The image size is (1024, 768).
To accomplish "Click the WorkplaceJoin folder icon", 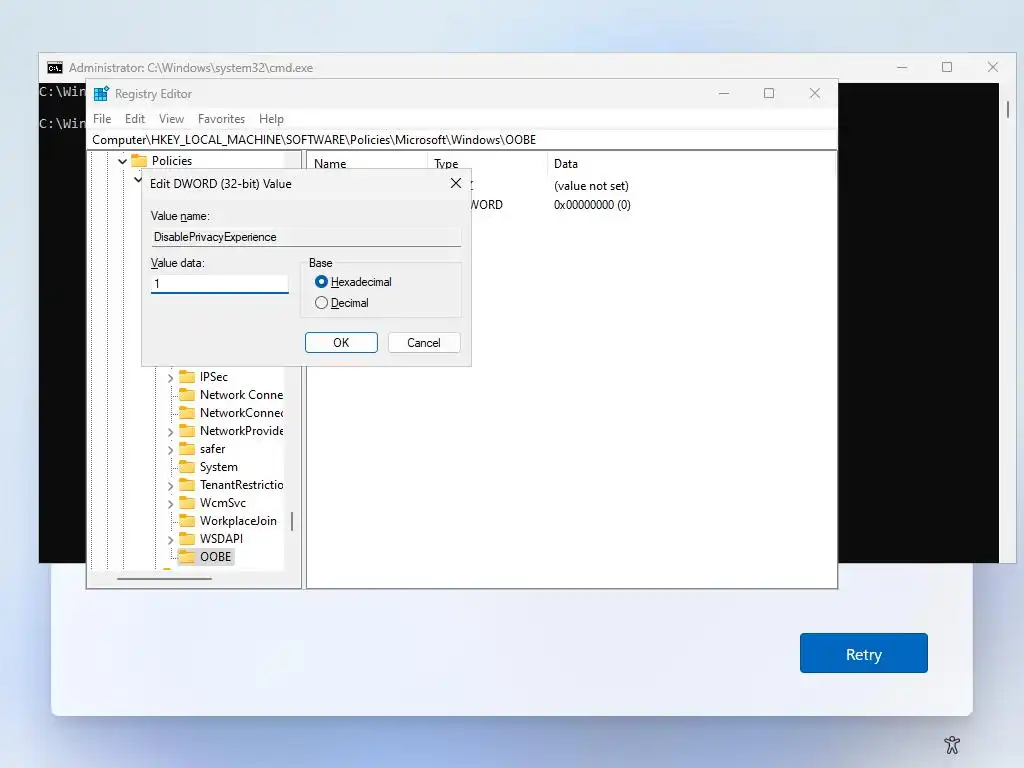I will click(x=187, y=520).
